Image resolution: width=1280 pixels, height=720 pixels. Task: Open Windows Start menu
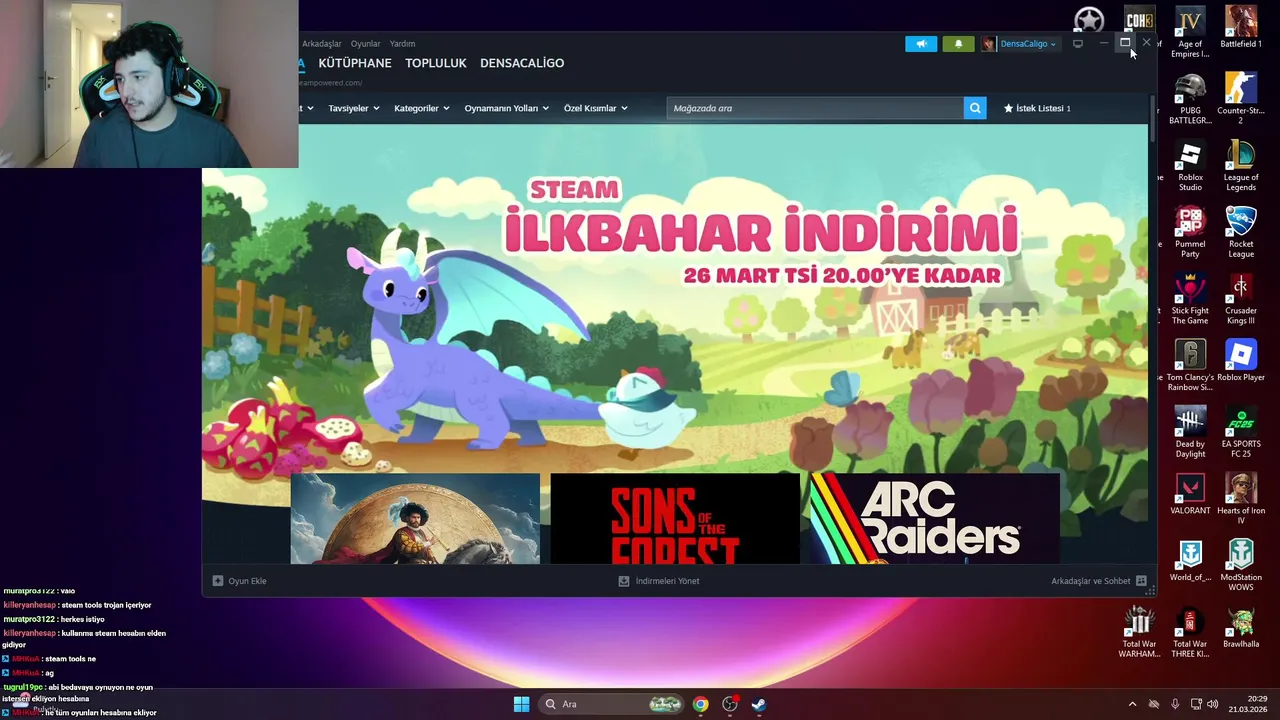pos(521,704)
